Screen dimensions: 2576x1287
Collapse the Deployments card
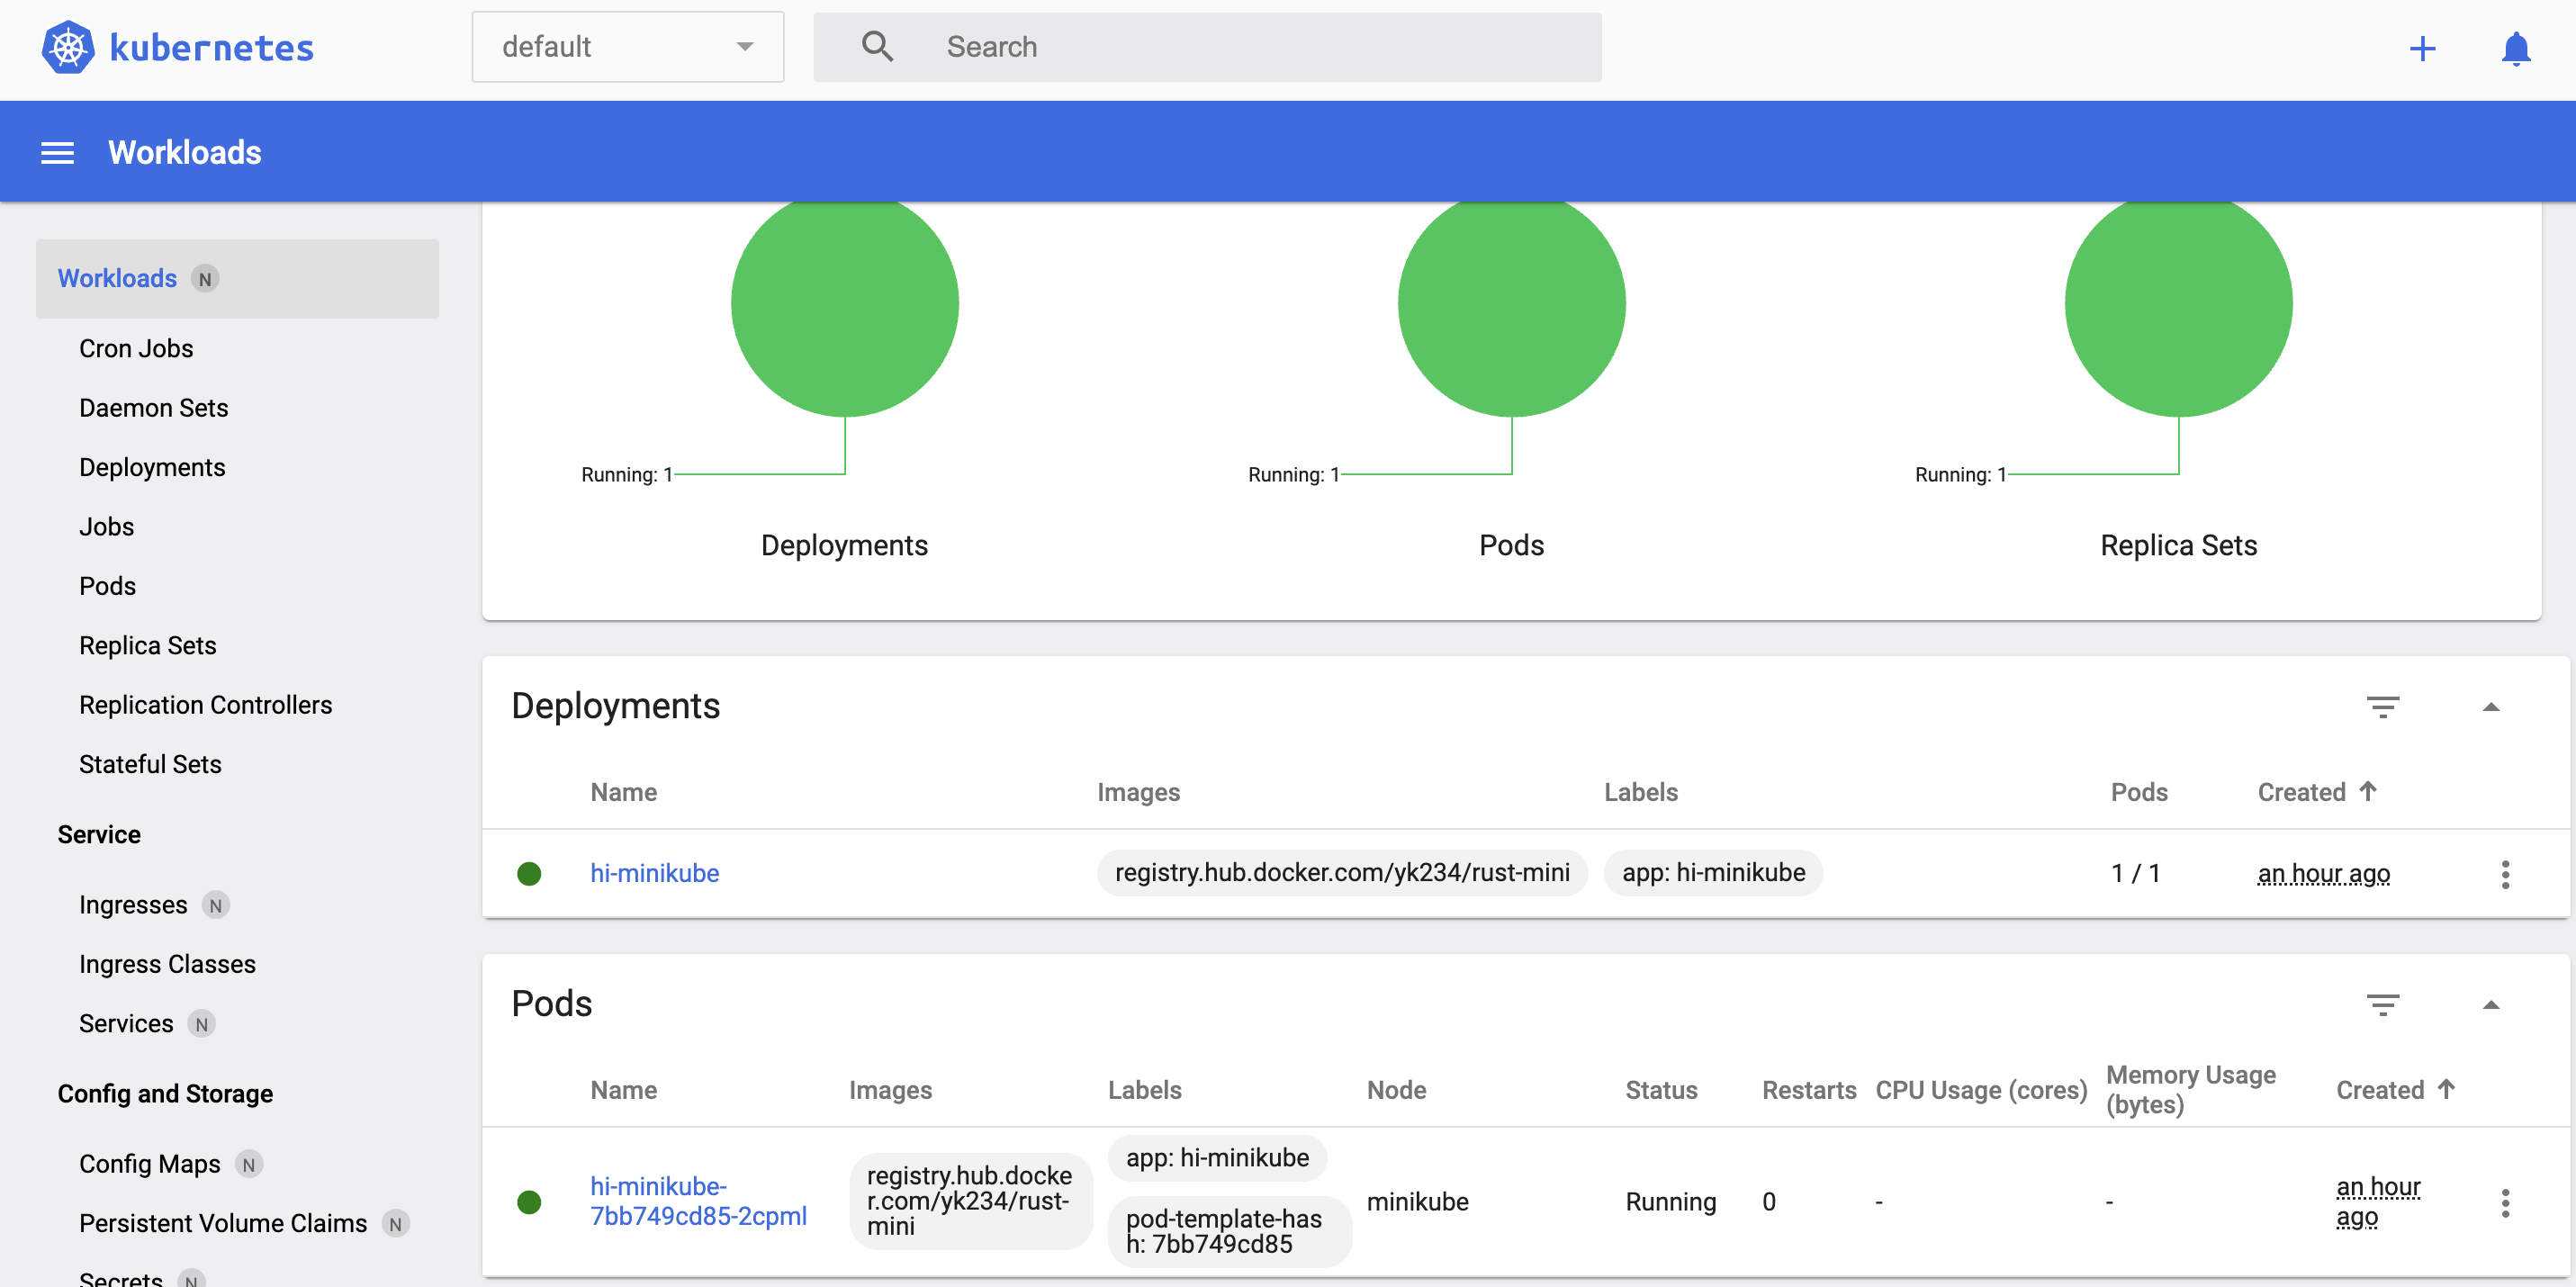[x=2495, y=707]
